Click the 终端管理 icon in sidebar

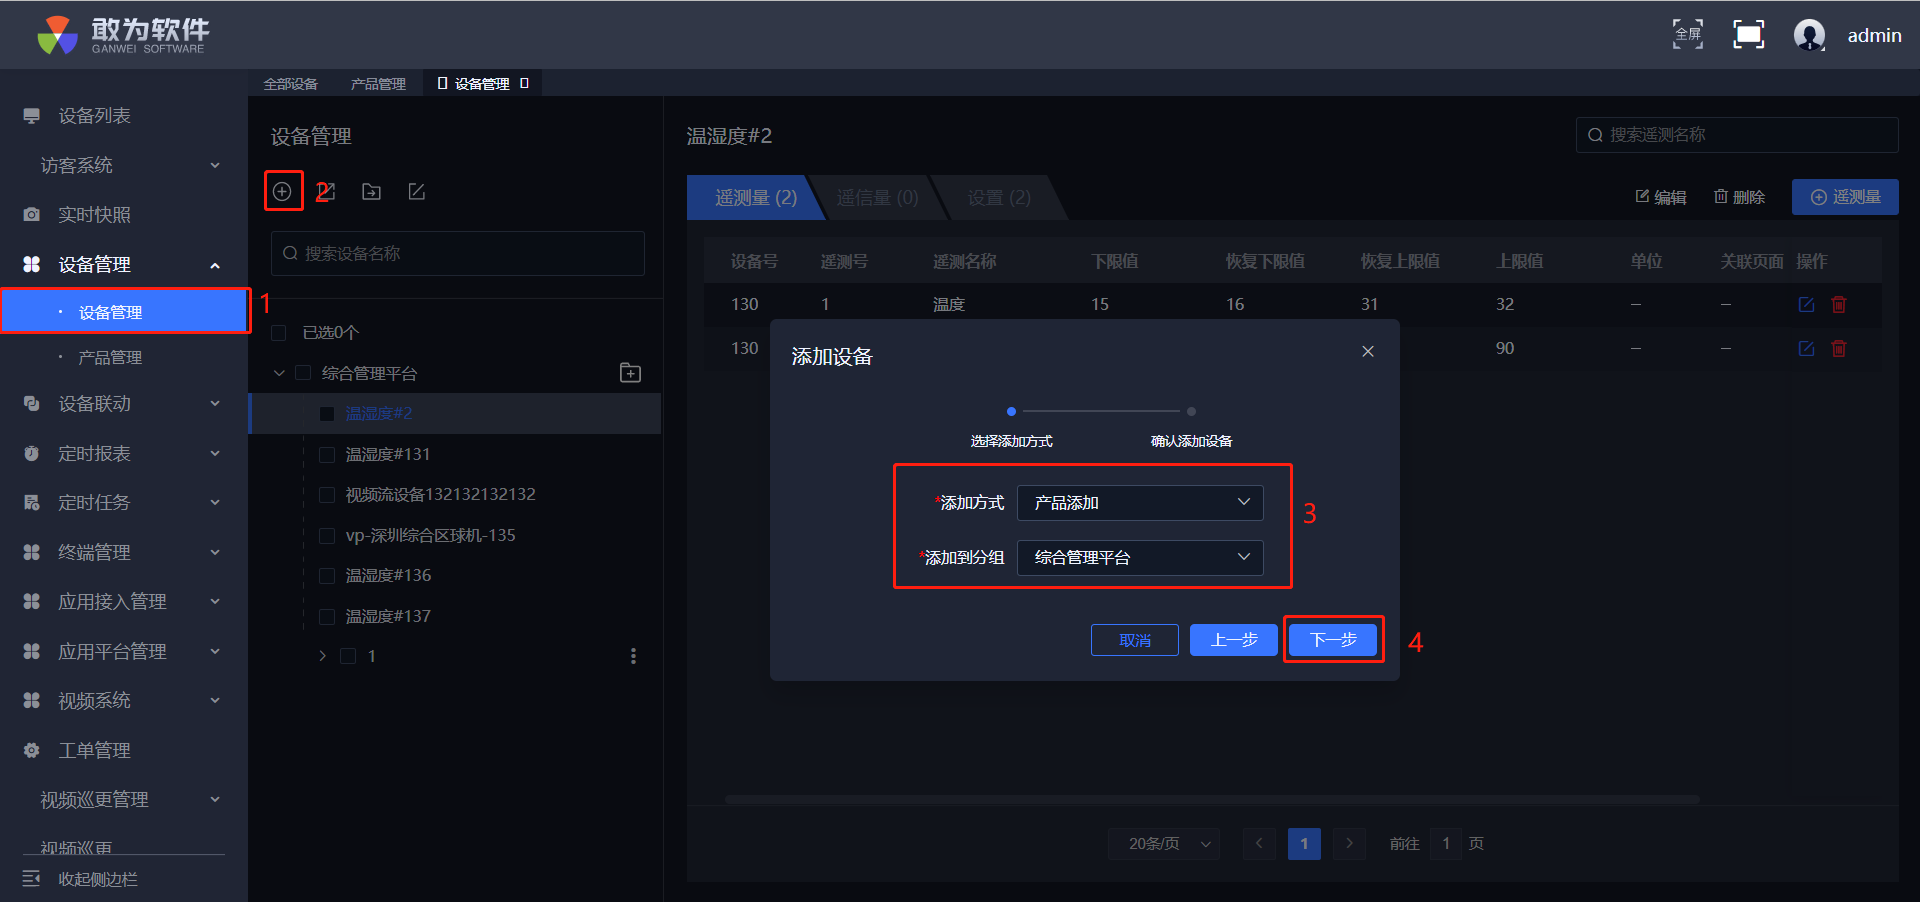click(32, 552)
